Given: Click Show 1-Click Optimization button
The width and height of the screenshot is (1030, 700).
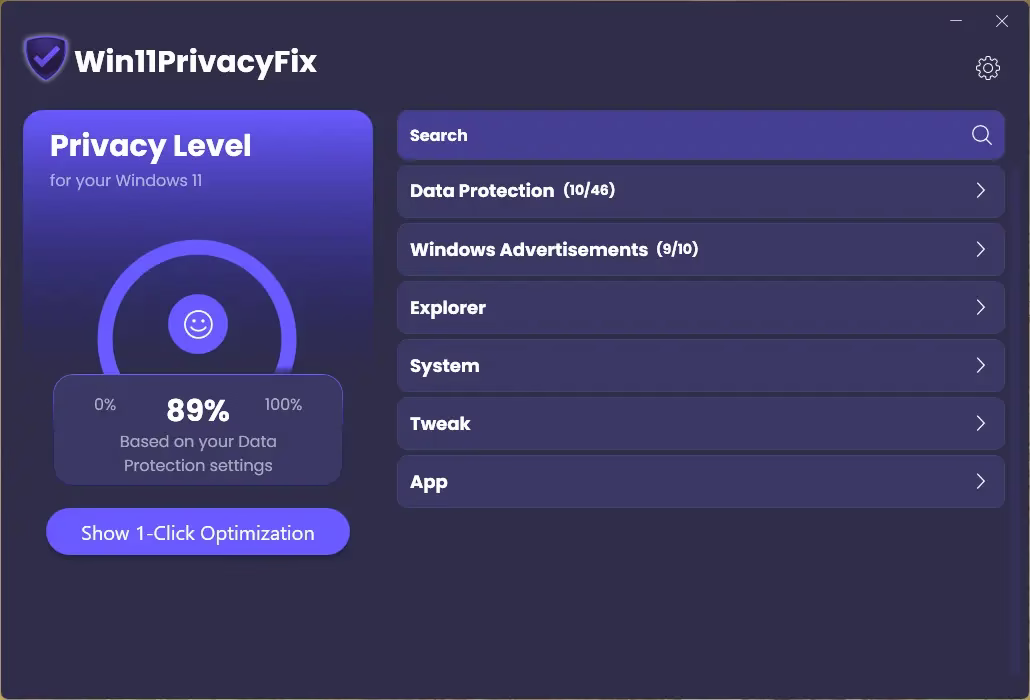Looking at the screenshot, I should (x=198, y=532).
